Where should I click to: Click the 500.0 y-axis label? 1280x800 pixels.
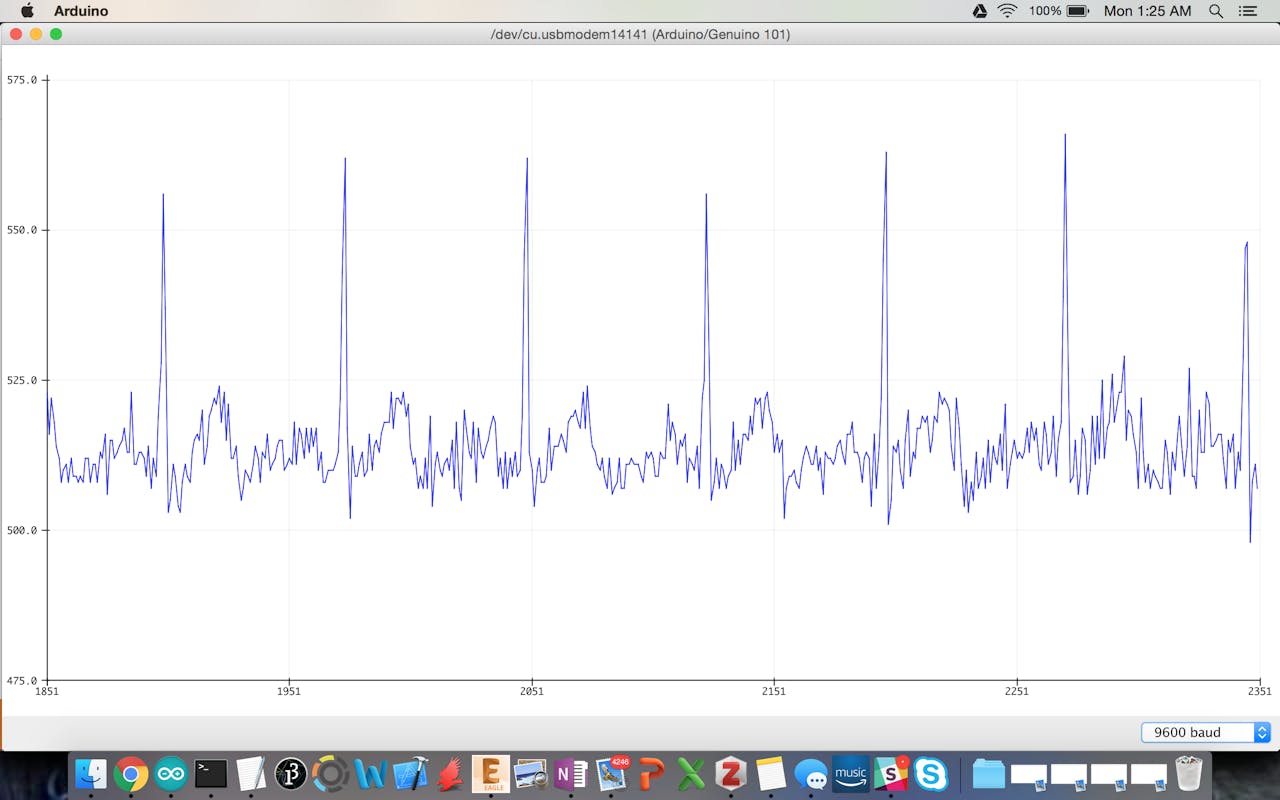(x=22, y=530)
